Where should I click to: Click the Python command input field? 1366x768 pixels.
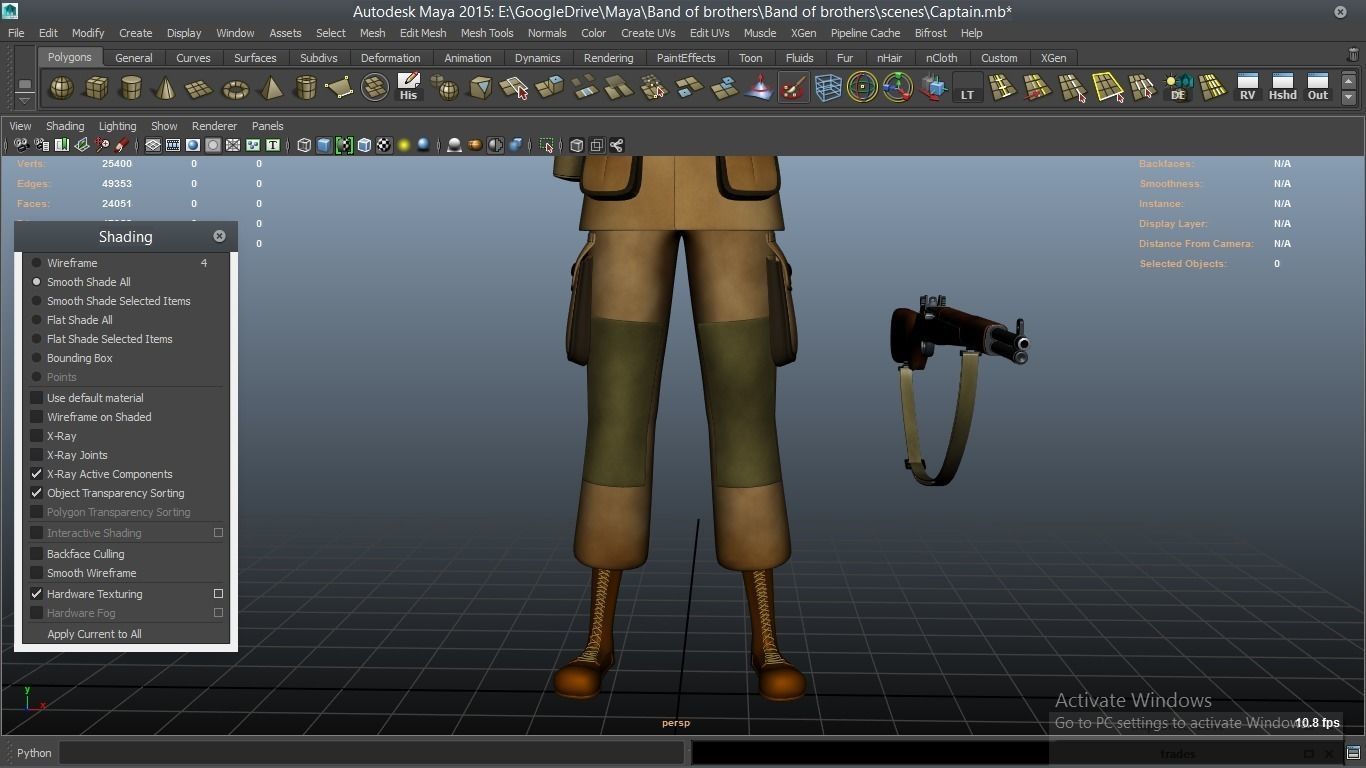click(372, 753)
